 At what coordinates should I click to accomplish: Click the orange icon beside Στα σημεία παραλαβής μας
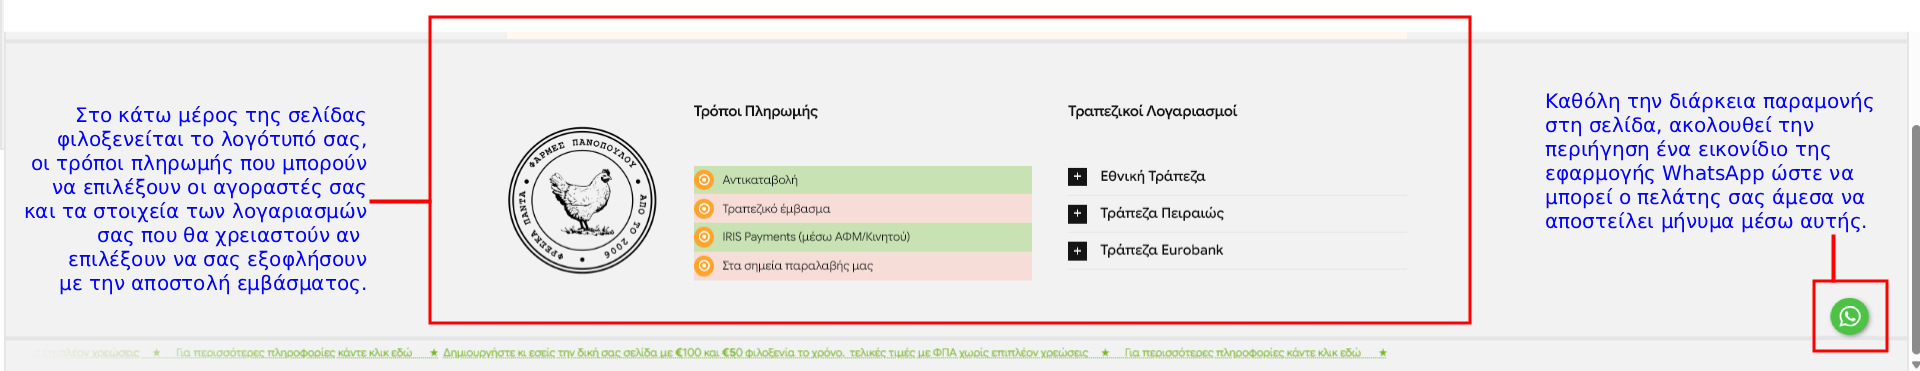pos(704,266)
